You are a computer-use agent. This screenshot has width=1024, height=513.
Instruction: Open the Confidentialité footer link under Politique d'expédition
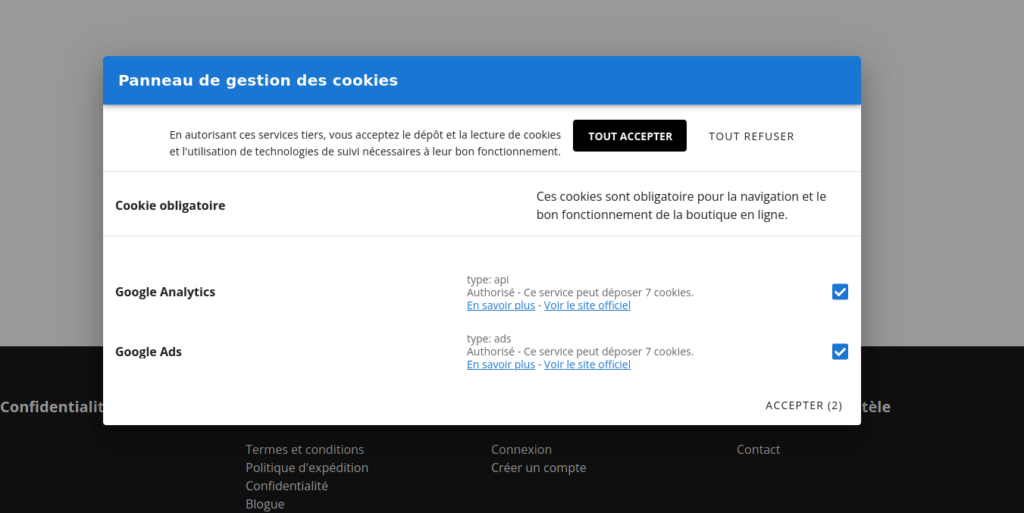pyautogui.click(x=287, y=486)
